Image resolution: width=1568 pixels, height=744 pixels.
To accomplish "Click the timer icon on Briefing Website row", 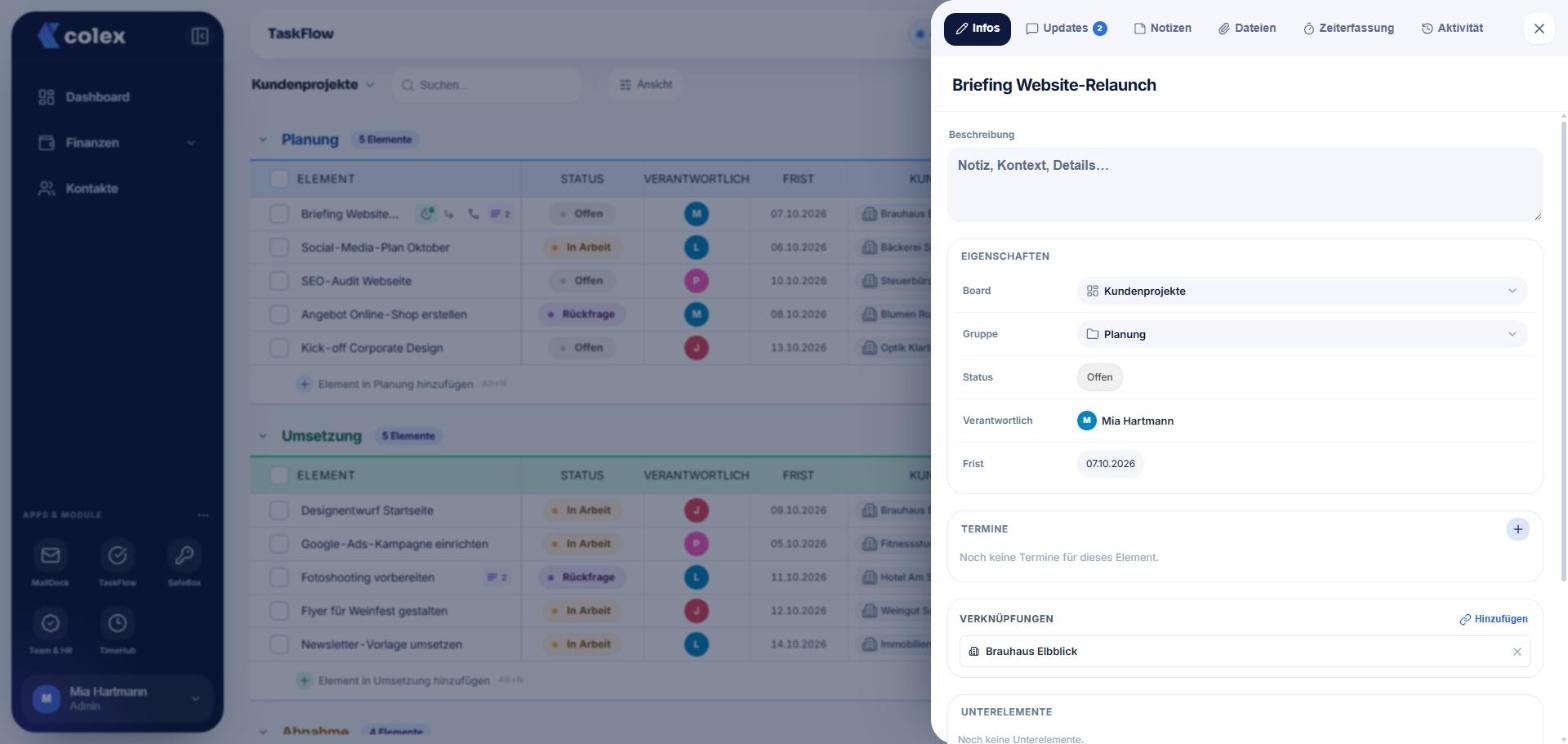I will pos(427,213).
